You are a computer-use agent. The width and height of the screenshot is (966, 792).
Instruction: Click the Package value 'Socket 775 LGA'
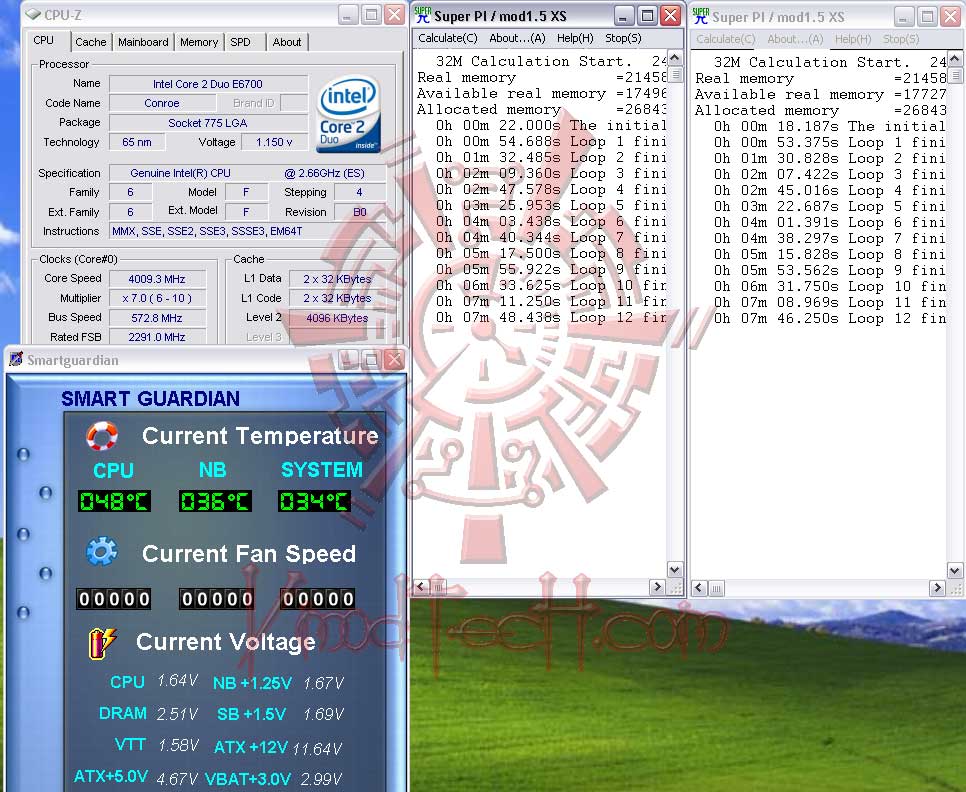[x=208, y=123]
